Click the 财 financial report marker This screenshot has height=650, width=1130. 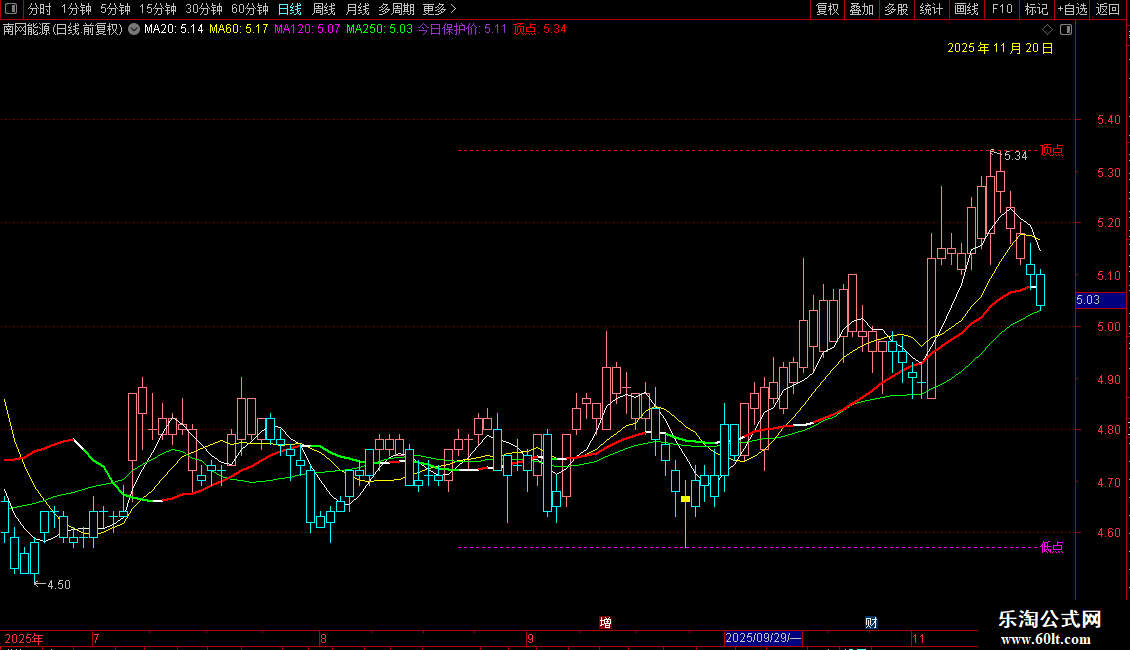pyautogui.click(x=871, y=622)
